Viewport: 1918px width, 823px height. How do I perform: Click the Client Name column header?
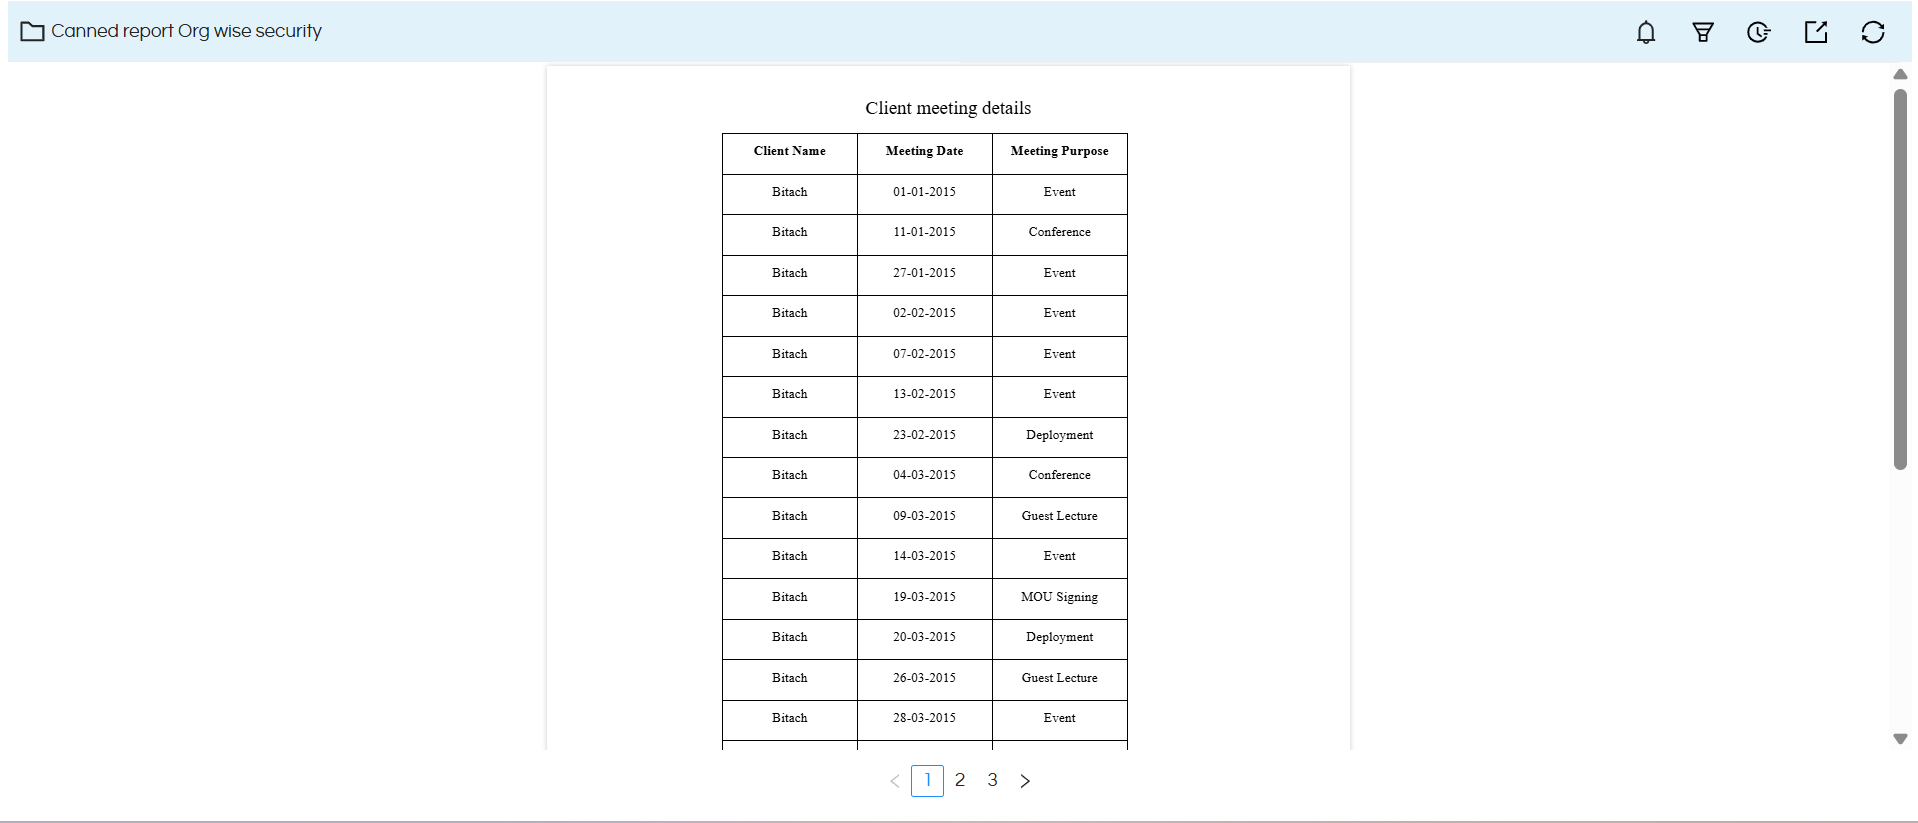tap(789, 151)
